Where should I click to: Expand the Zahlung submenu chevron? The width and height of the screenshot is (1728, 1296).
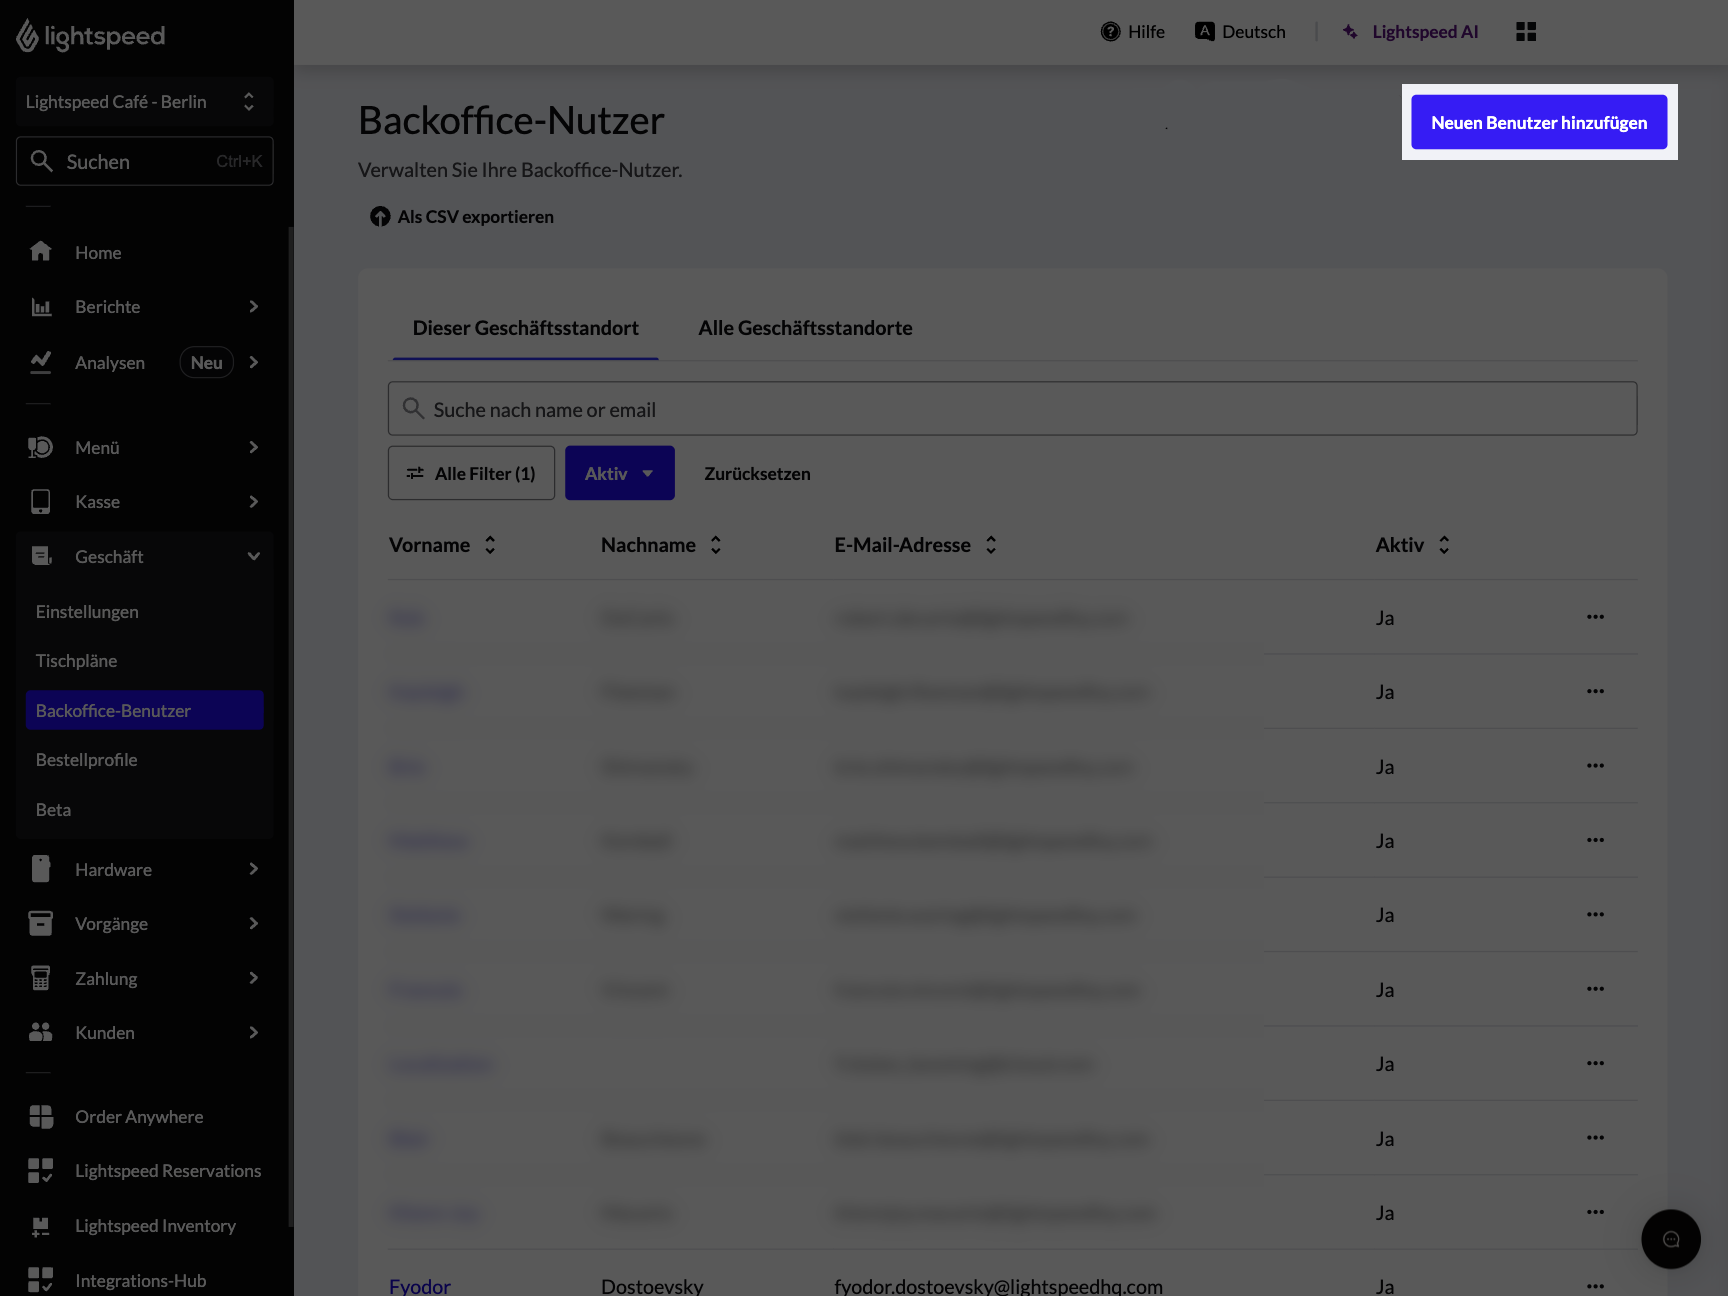[x=254, y=978]
